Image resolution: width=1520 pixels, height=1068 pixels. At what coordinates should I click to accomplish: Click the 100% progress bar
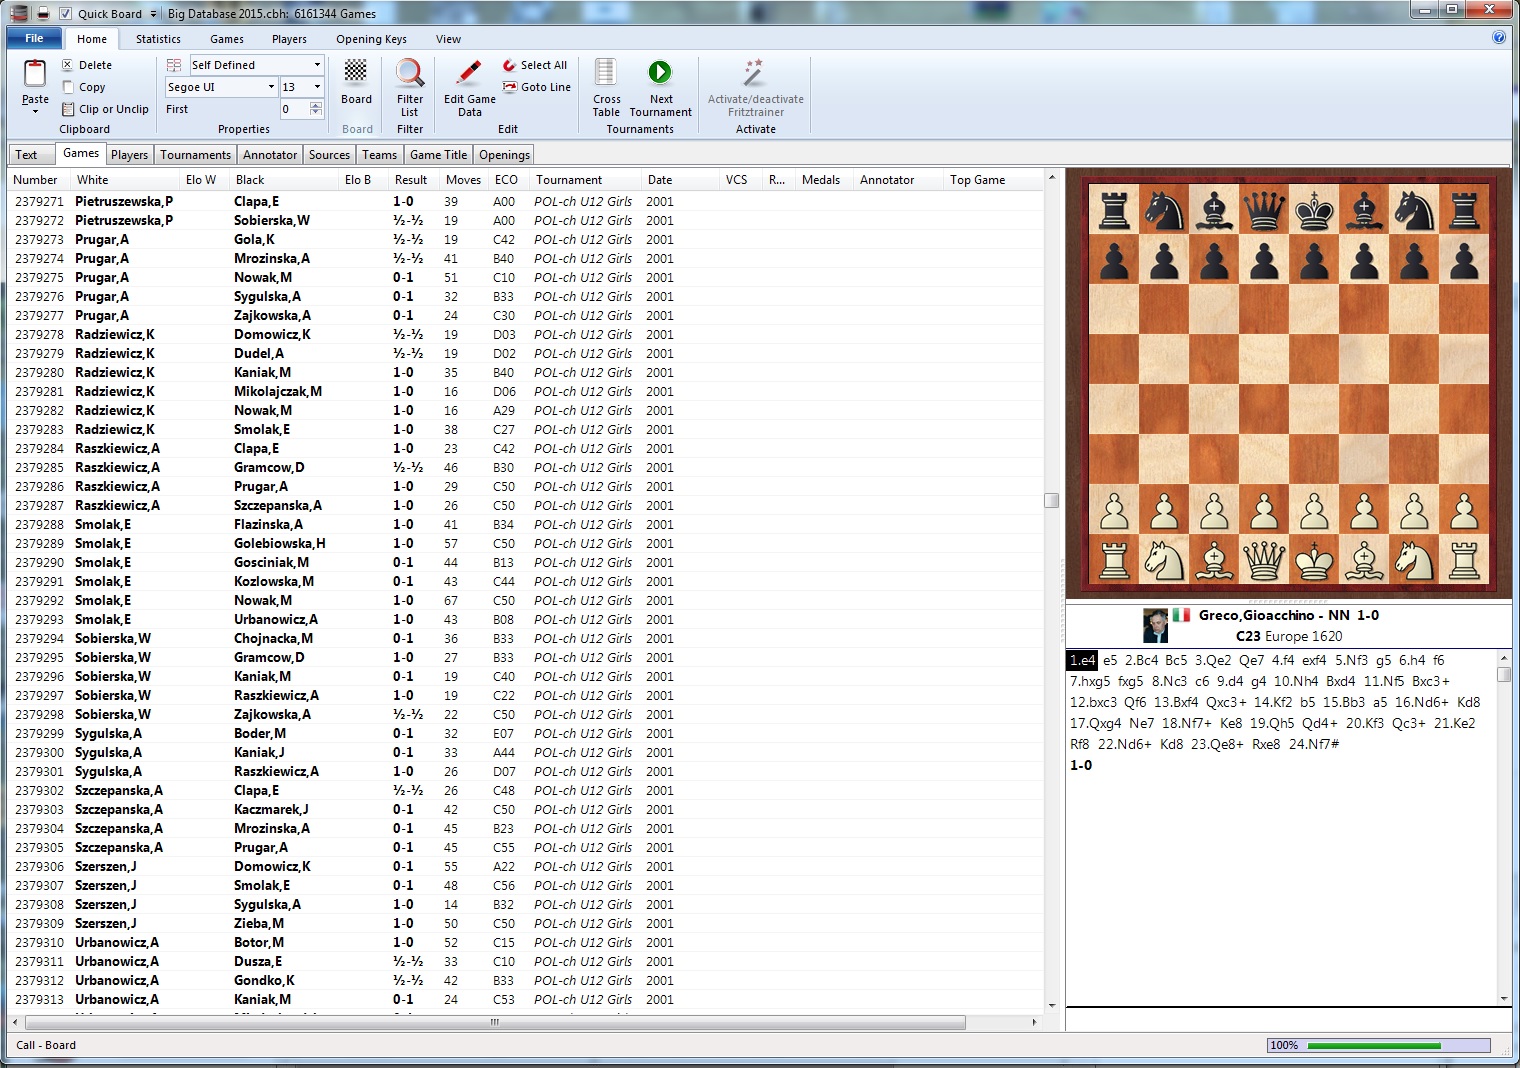pos(1379,1045)
